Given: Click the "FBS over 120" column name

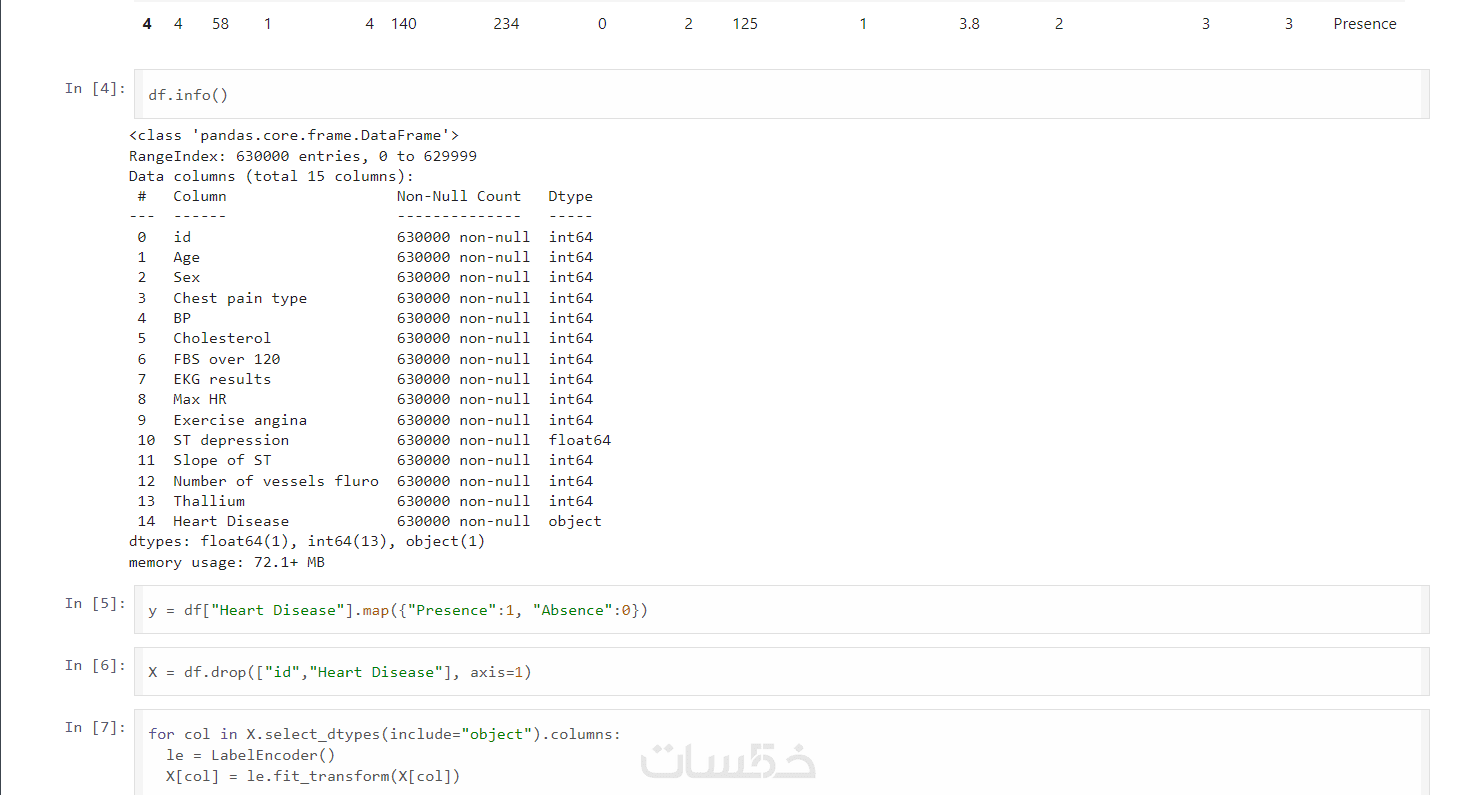Looking at the screenshot, I should coord(227,359).
